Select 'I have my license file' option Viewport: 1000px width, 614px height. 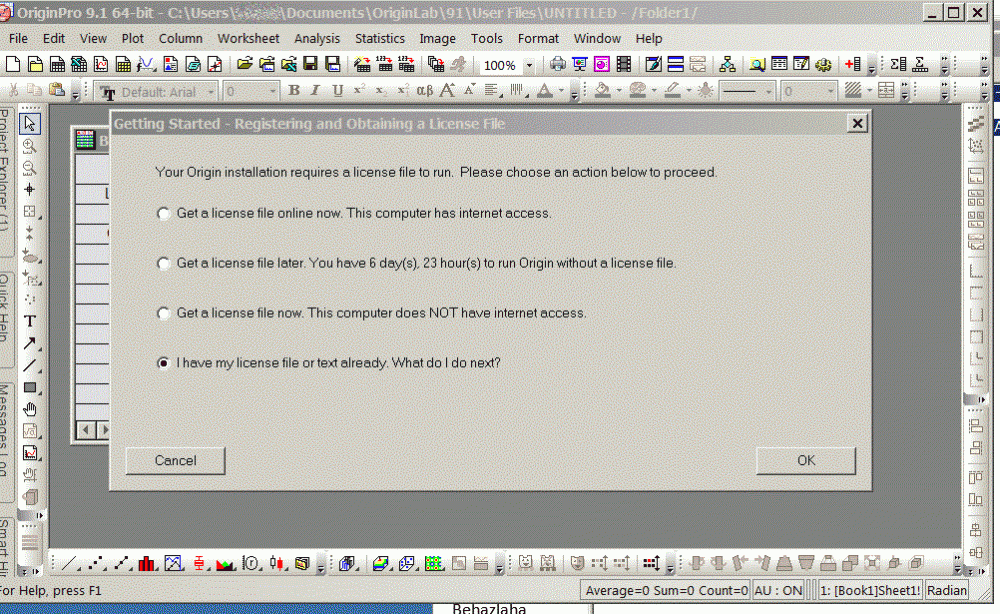[x=163, y=363]
